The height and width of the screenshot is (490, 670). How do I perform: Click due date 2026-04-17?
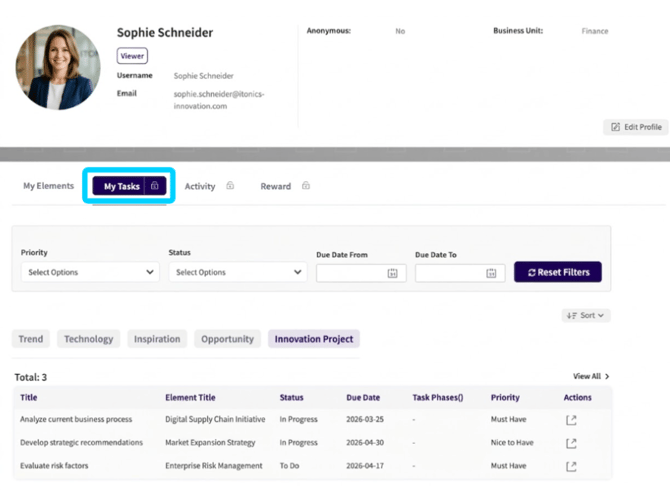pyautogui.click(x=365, y=465)
